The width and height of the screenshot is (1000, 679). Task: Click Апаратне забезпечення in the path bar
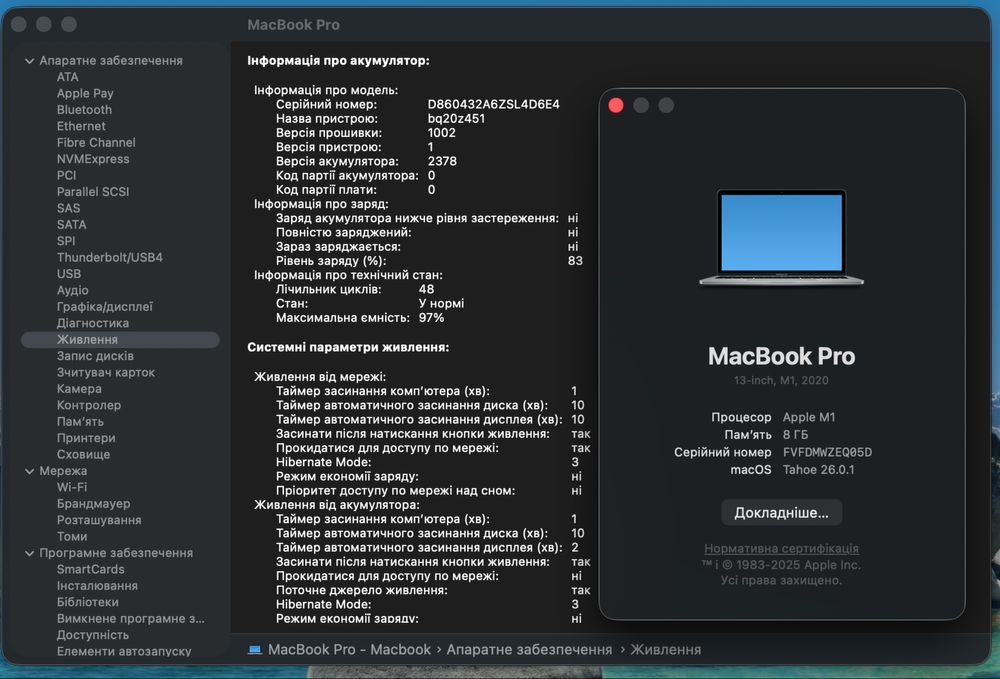(x=529, y=650)
